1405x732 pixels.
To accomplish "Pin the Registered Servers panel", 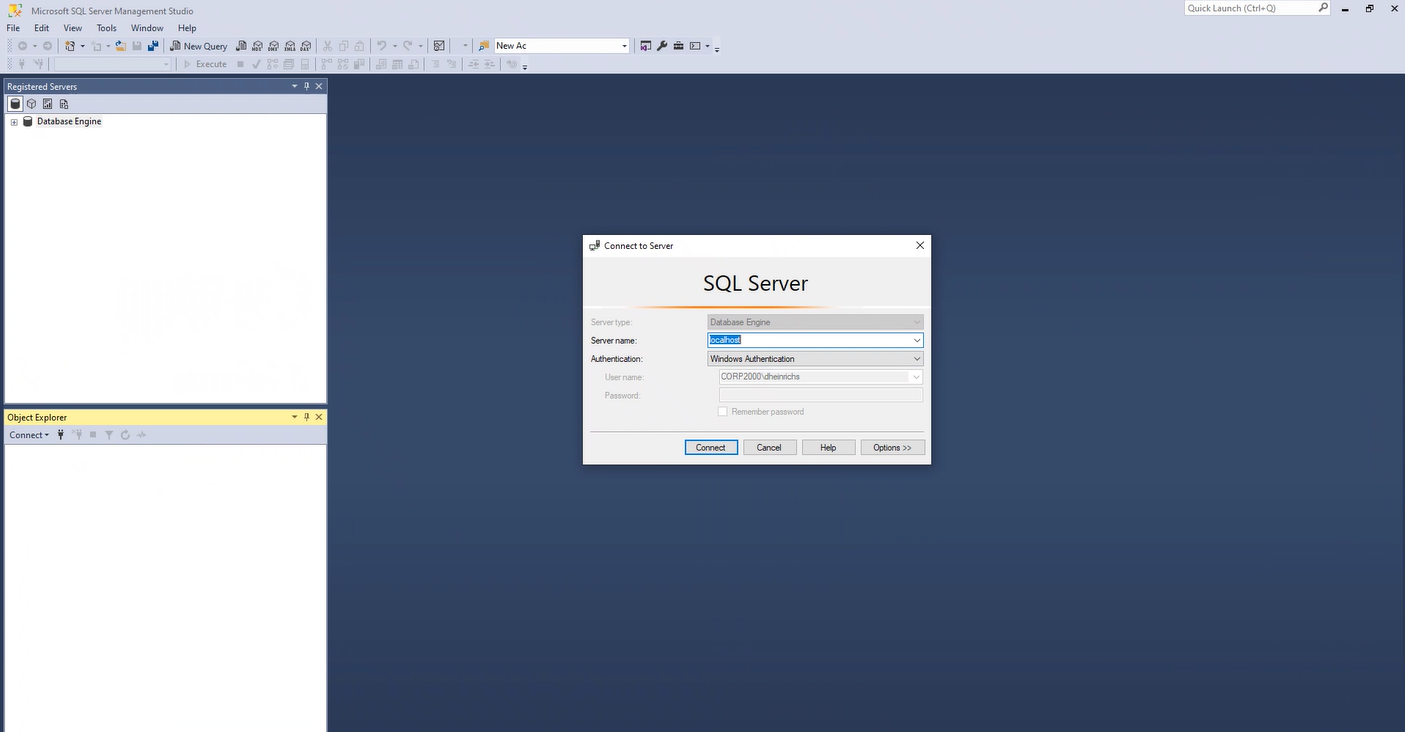I will [x=307, y=86].
